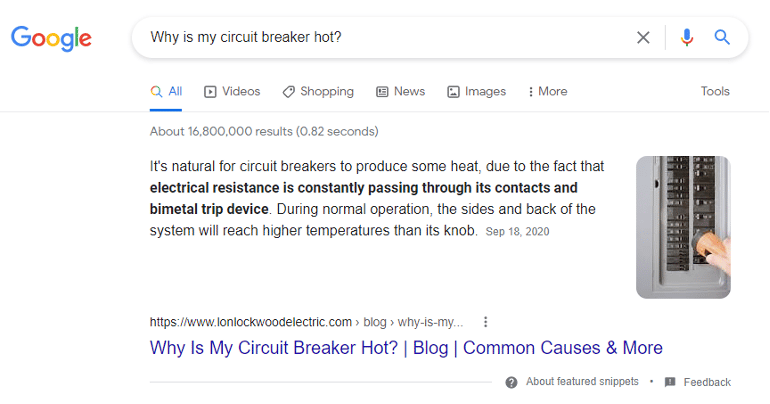Open the More search filters menu
The width and height of the screenshot is (770, 404).
click(547, 92)
